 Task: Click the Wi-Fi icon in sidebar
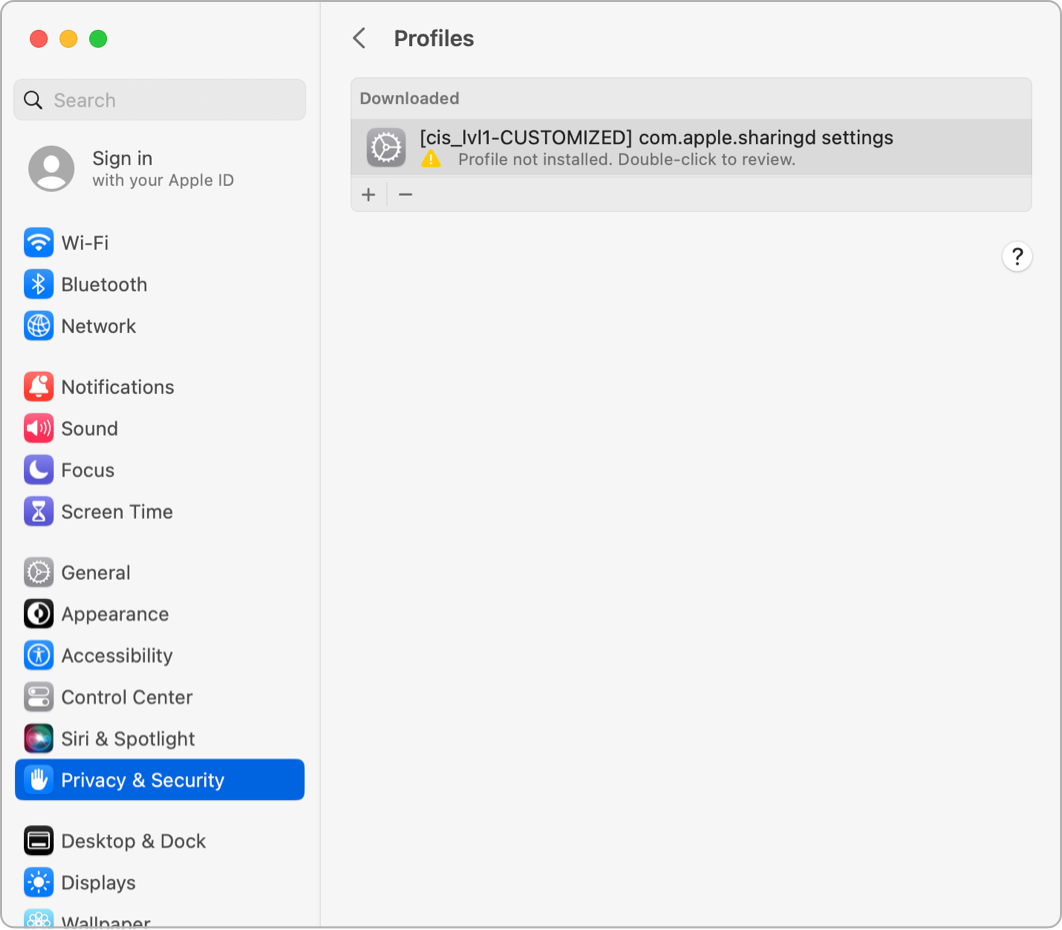pos(38,243)
